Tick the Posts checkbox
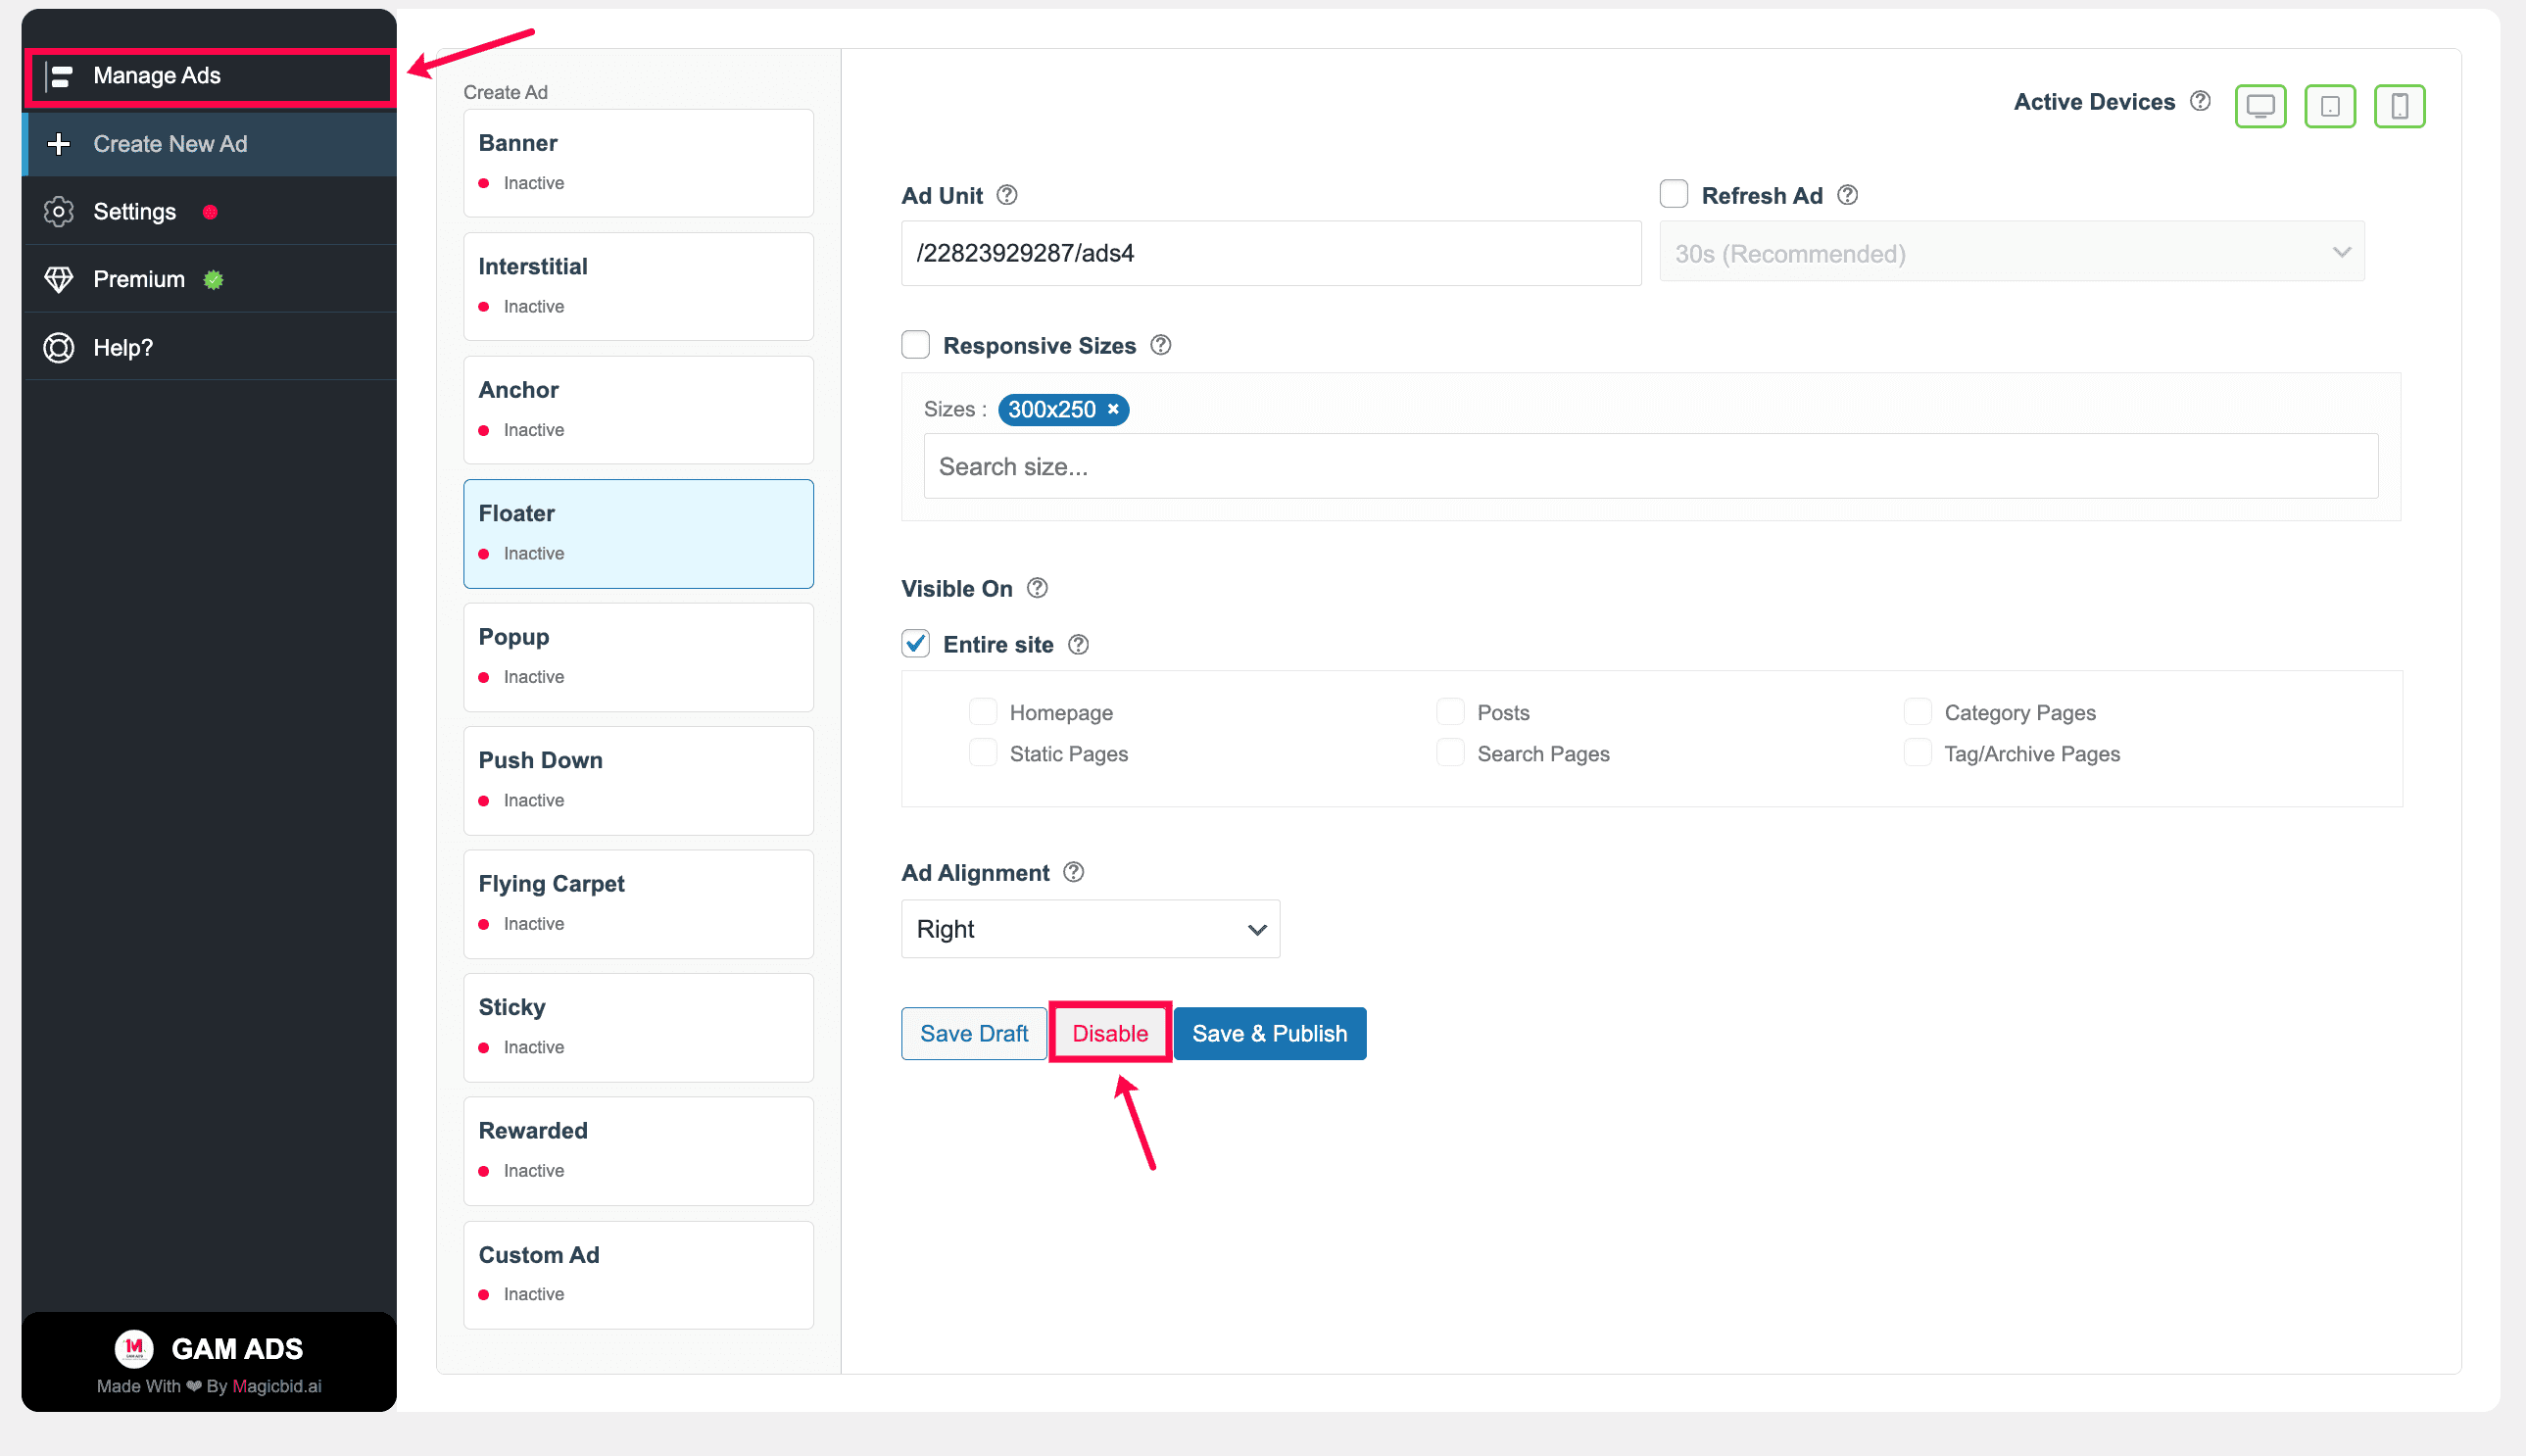The height and width of the screenshot is (1456, 2526). click(x=1450, y=712)
